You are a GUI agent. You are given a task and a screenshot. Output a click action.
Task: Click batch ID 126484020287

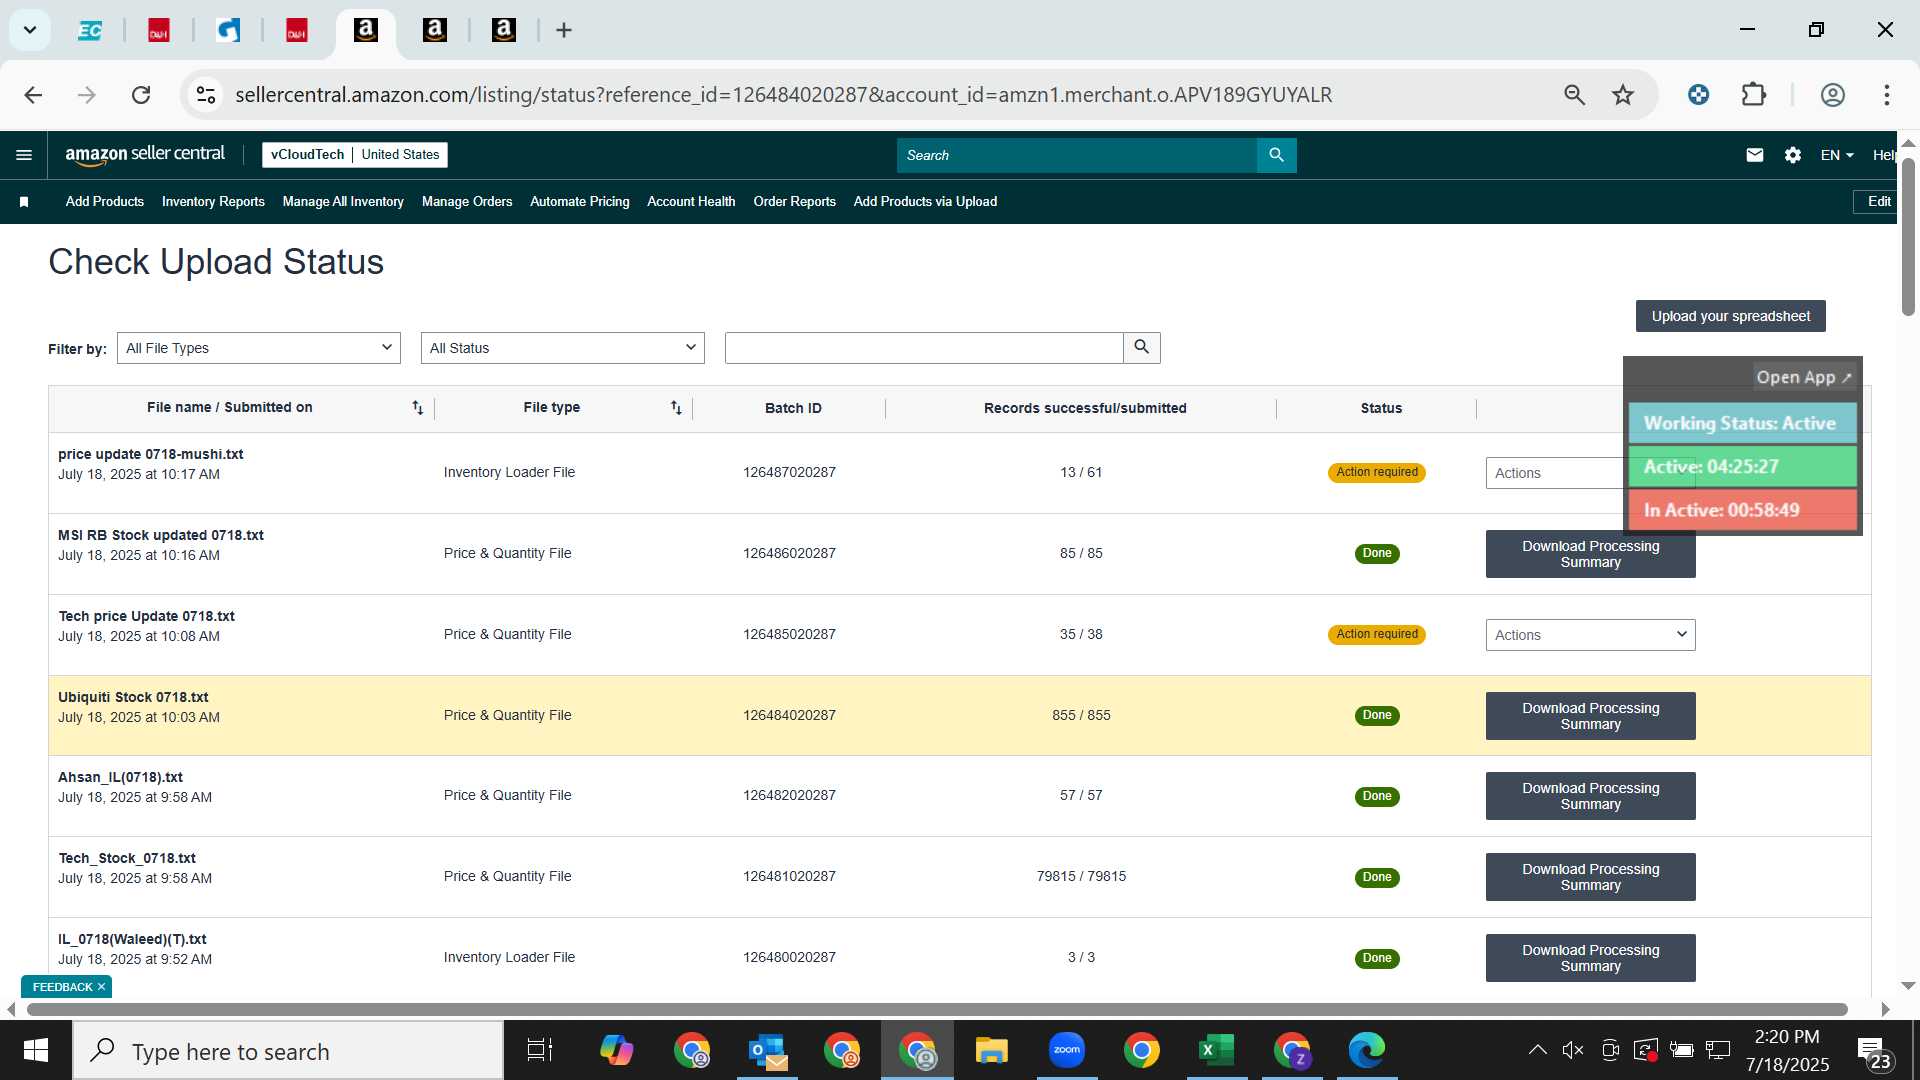coord(789,716)
